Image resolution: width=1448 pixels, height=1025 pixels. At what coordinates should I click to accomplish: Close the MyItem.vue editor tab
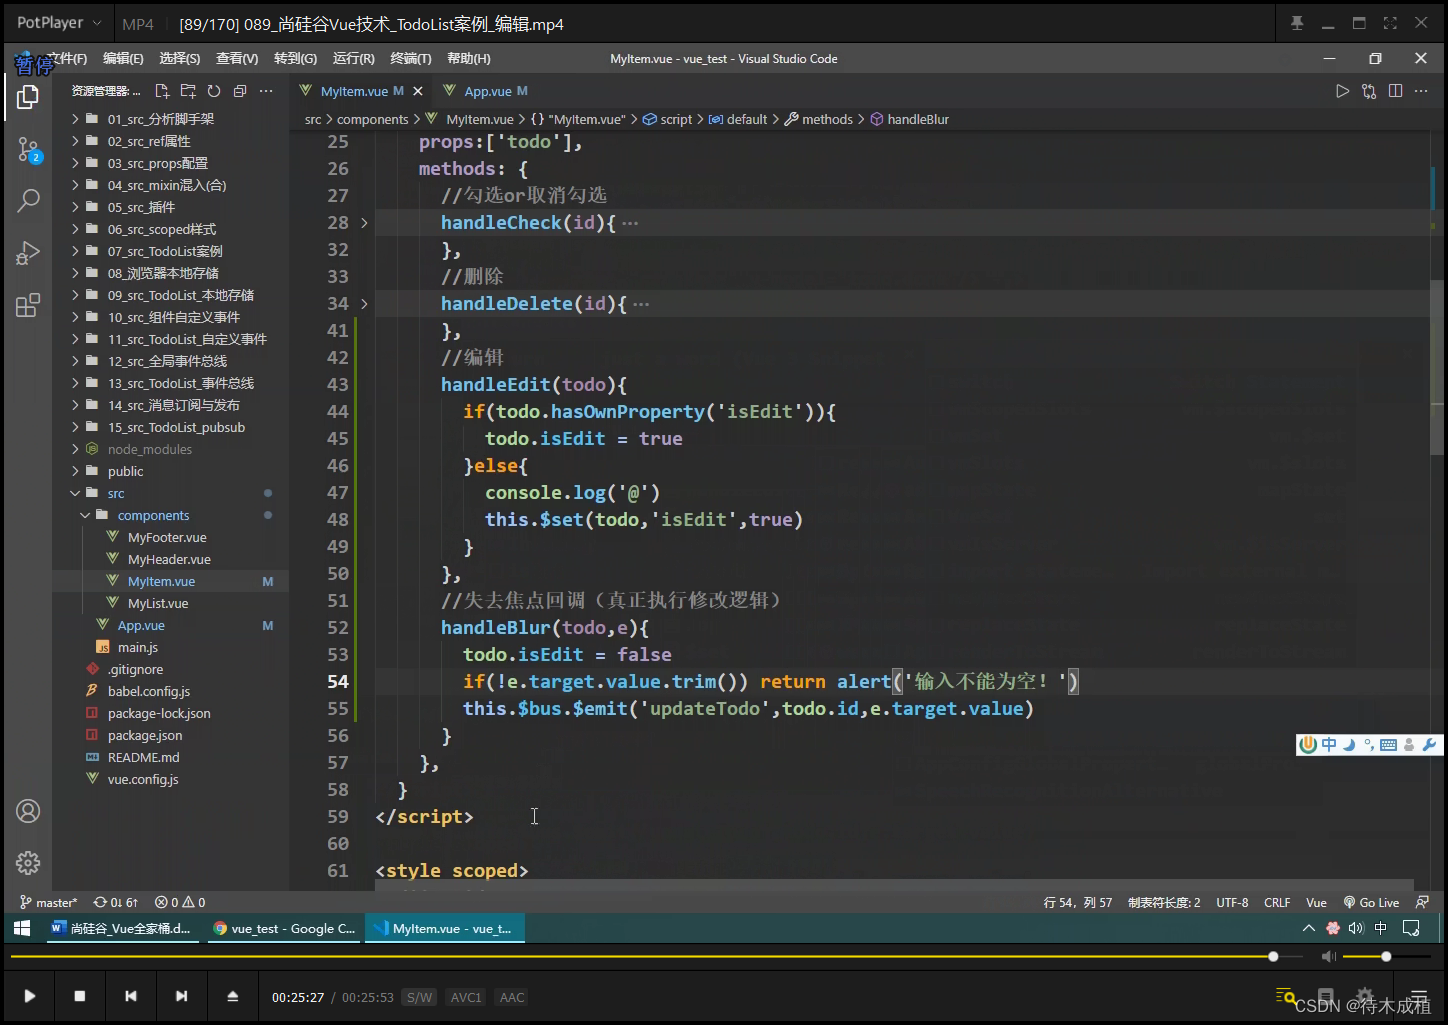pos(418,91)
